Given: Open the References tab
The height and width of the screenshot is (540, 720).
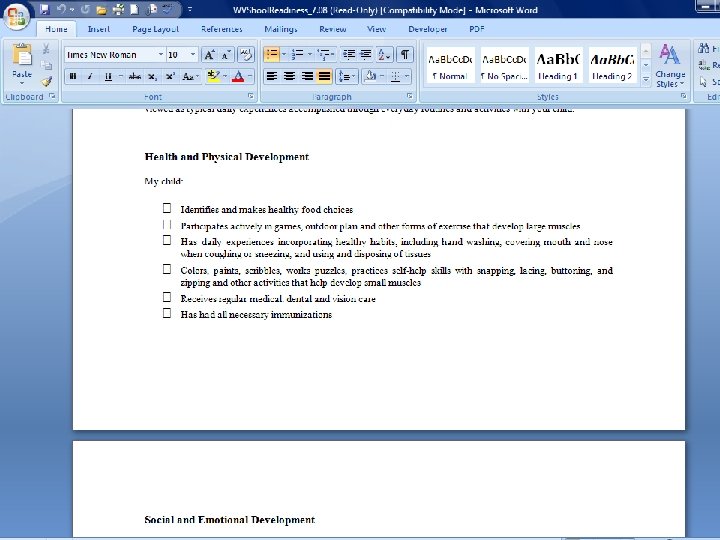Looking at the screenshot, I should point(222,29).
